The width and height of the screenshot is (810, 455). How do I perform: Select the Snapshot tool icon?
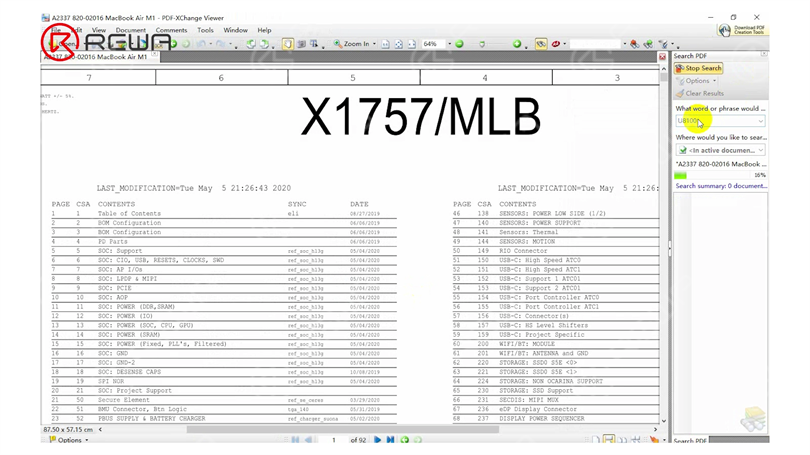tap(301, 44)
